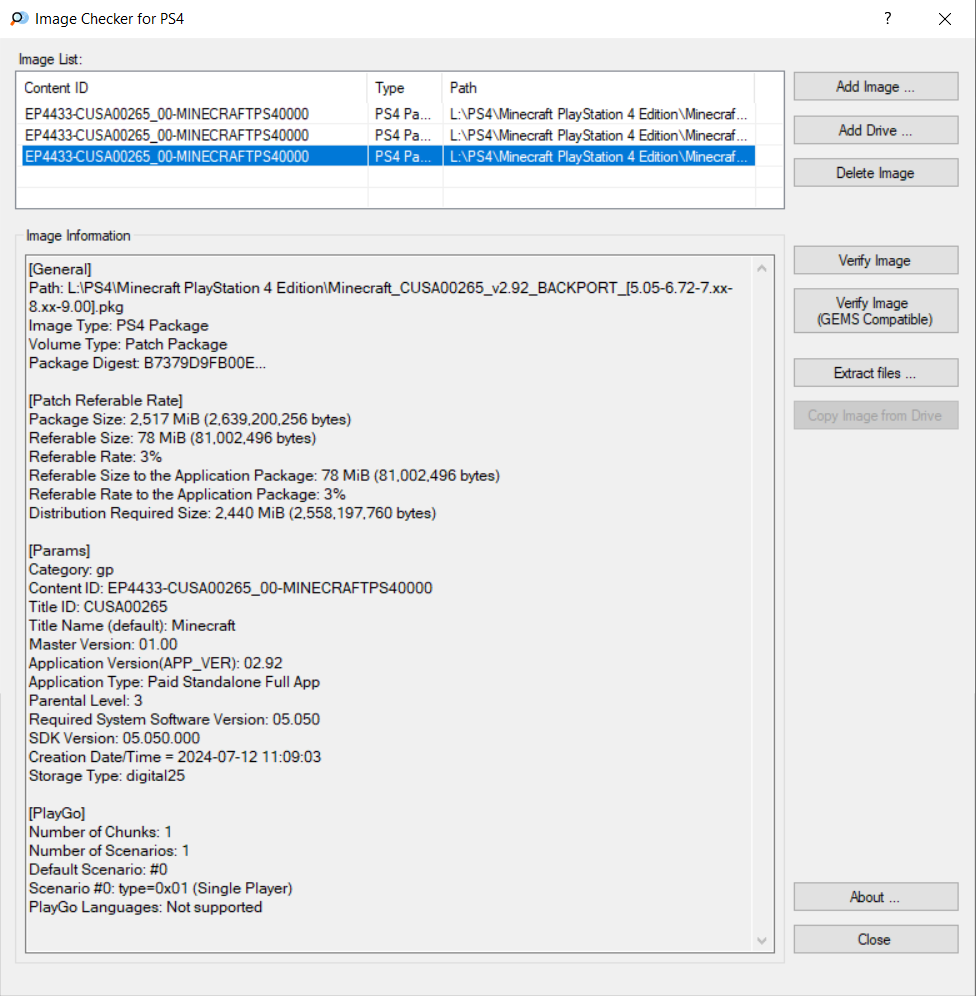
Task: Open the Extract files dialog
Action: pos(876,373)
